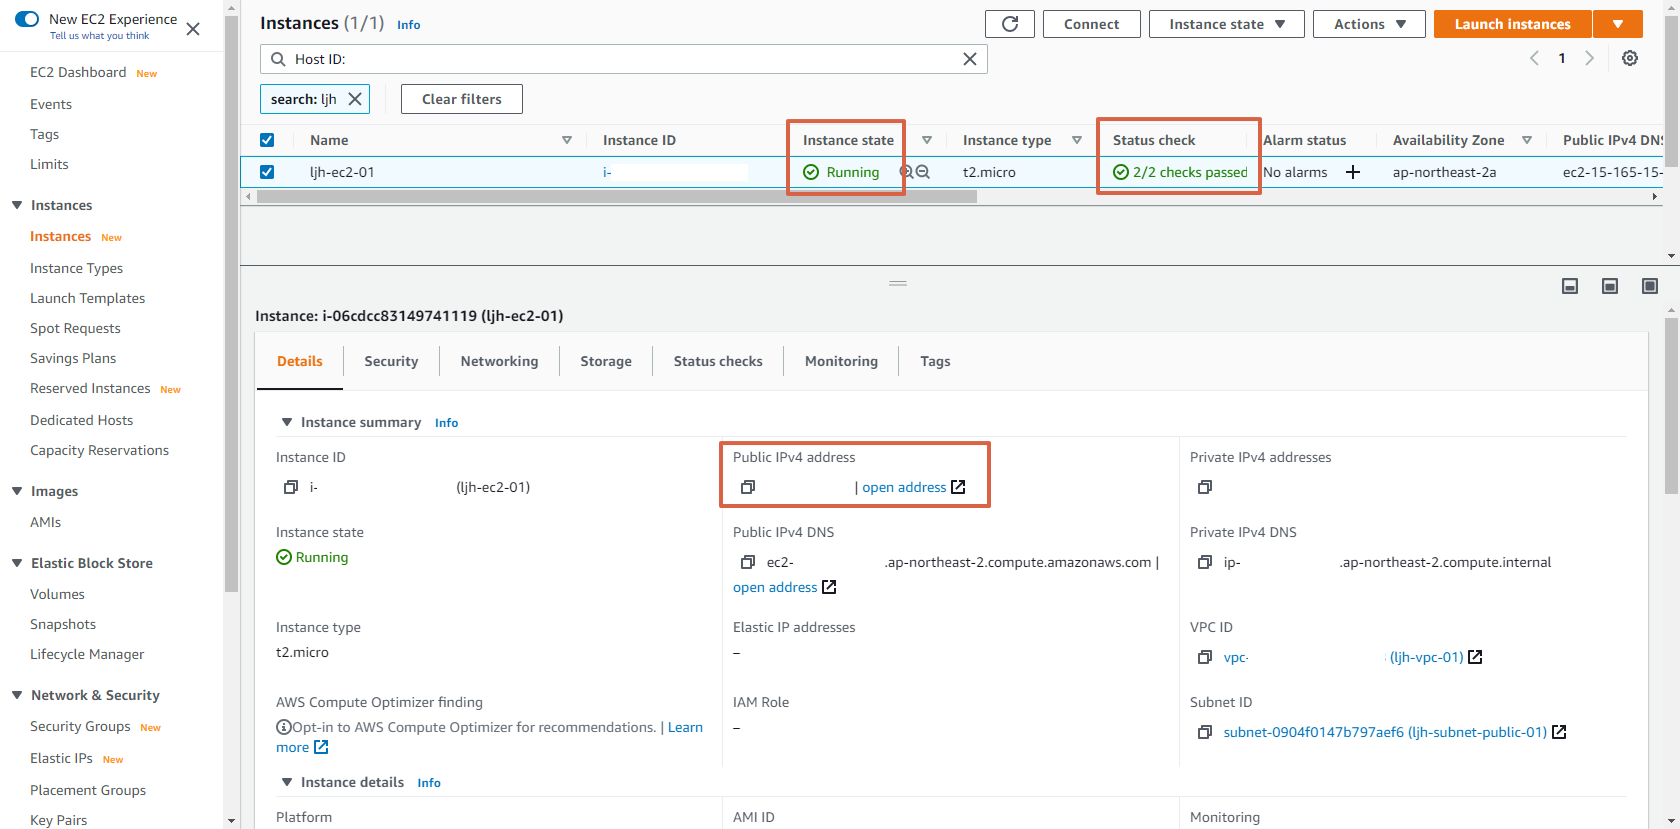Click the details pane resize handle

point(898,283)
